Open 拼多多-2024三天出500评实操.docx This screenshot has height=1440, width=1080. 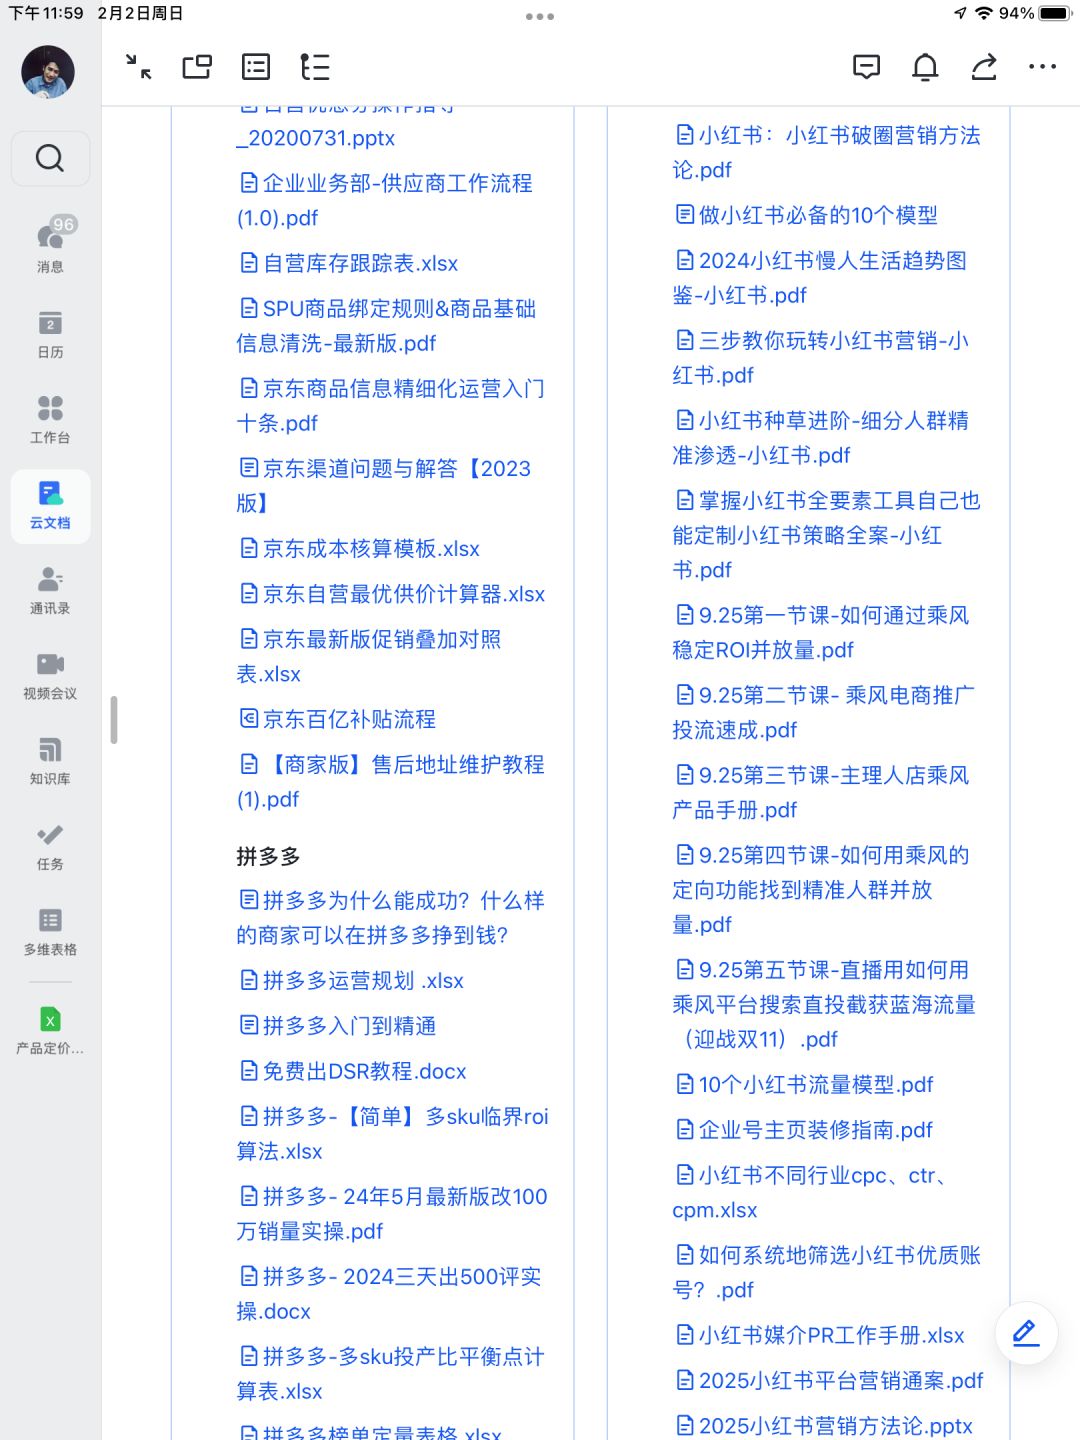coord(389,1294)
